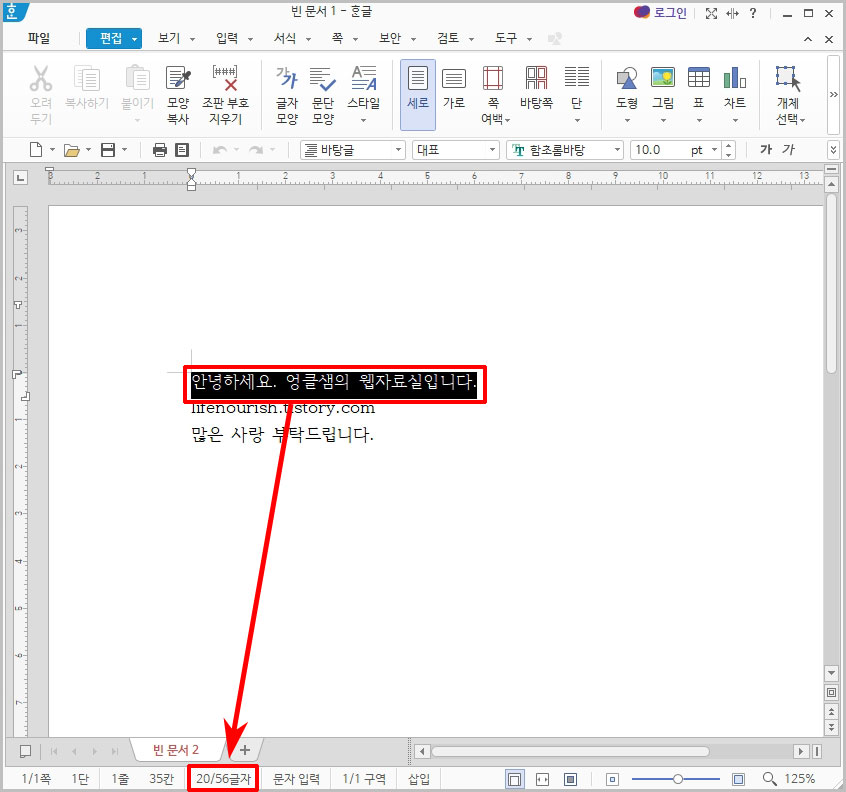Click the help question mark icon
The height and width of the screenshot is (792, 846).
tap(753, 13)
